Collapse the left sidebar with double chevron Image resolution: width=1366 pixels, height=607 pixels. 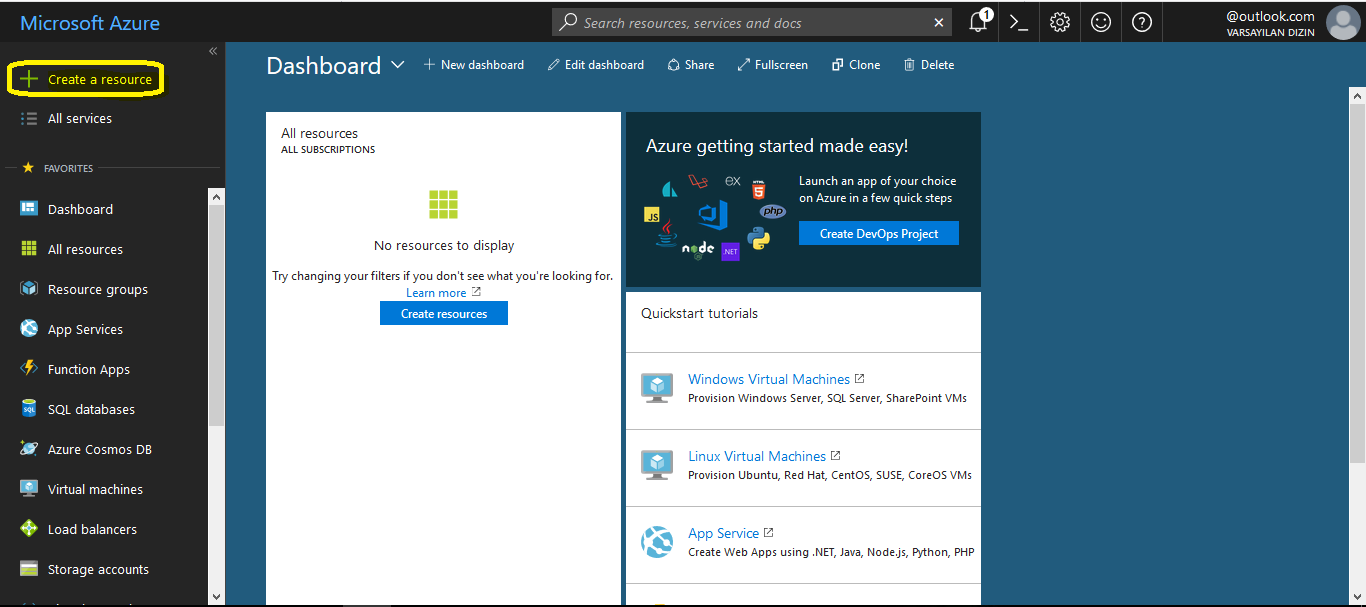coord(213,51)
